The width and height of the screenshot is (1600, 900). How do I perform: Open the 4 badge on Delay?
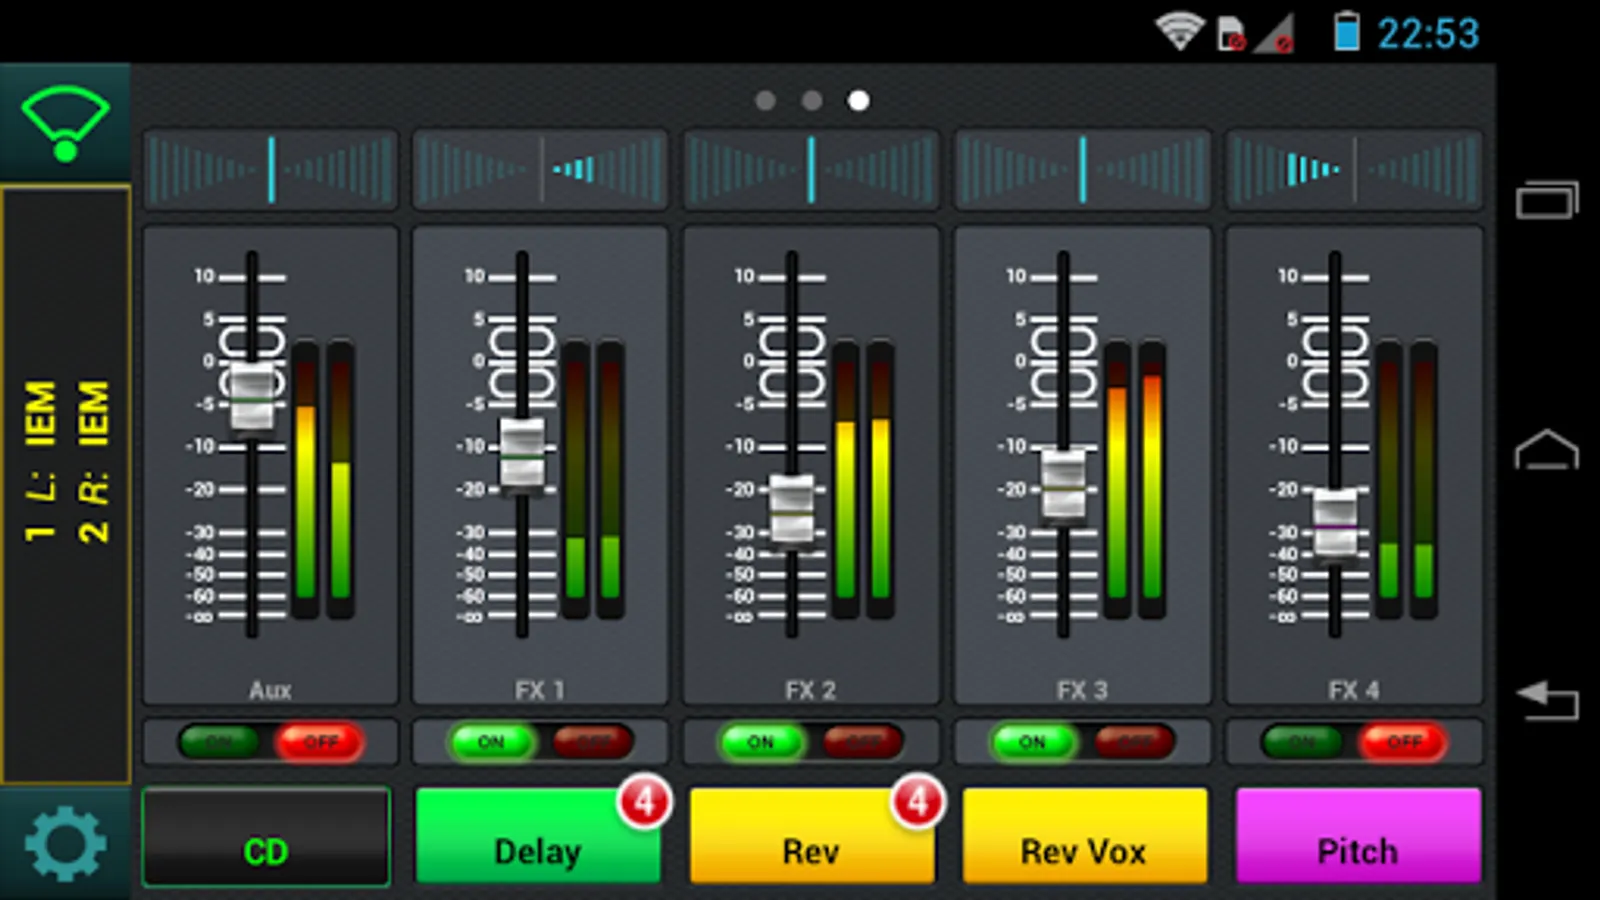tap(644, 801)
